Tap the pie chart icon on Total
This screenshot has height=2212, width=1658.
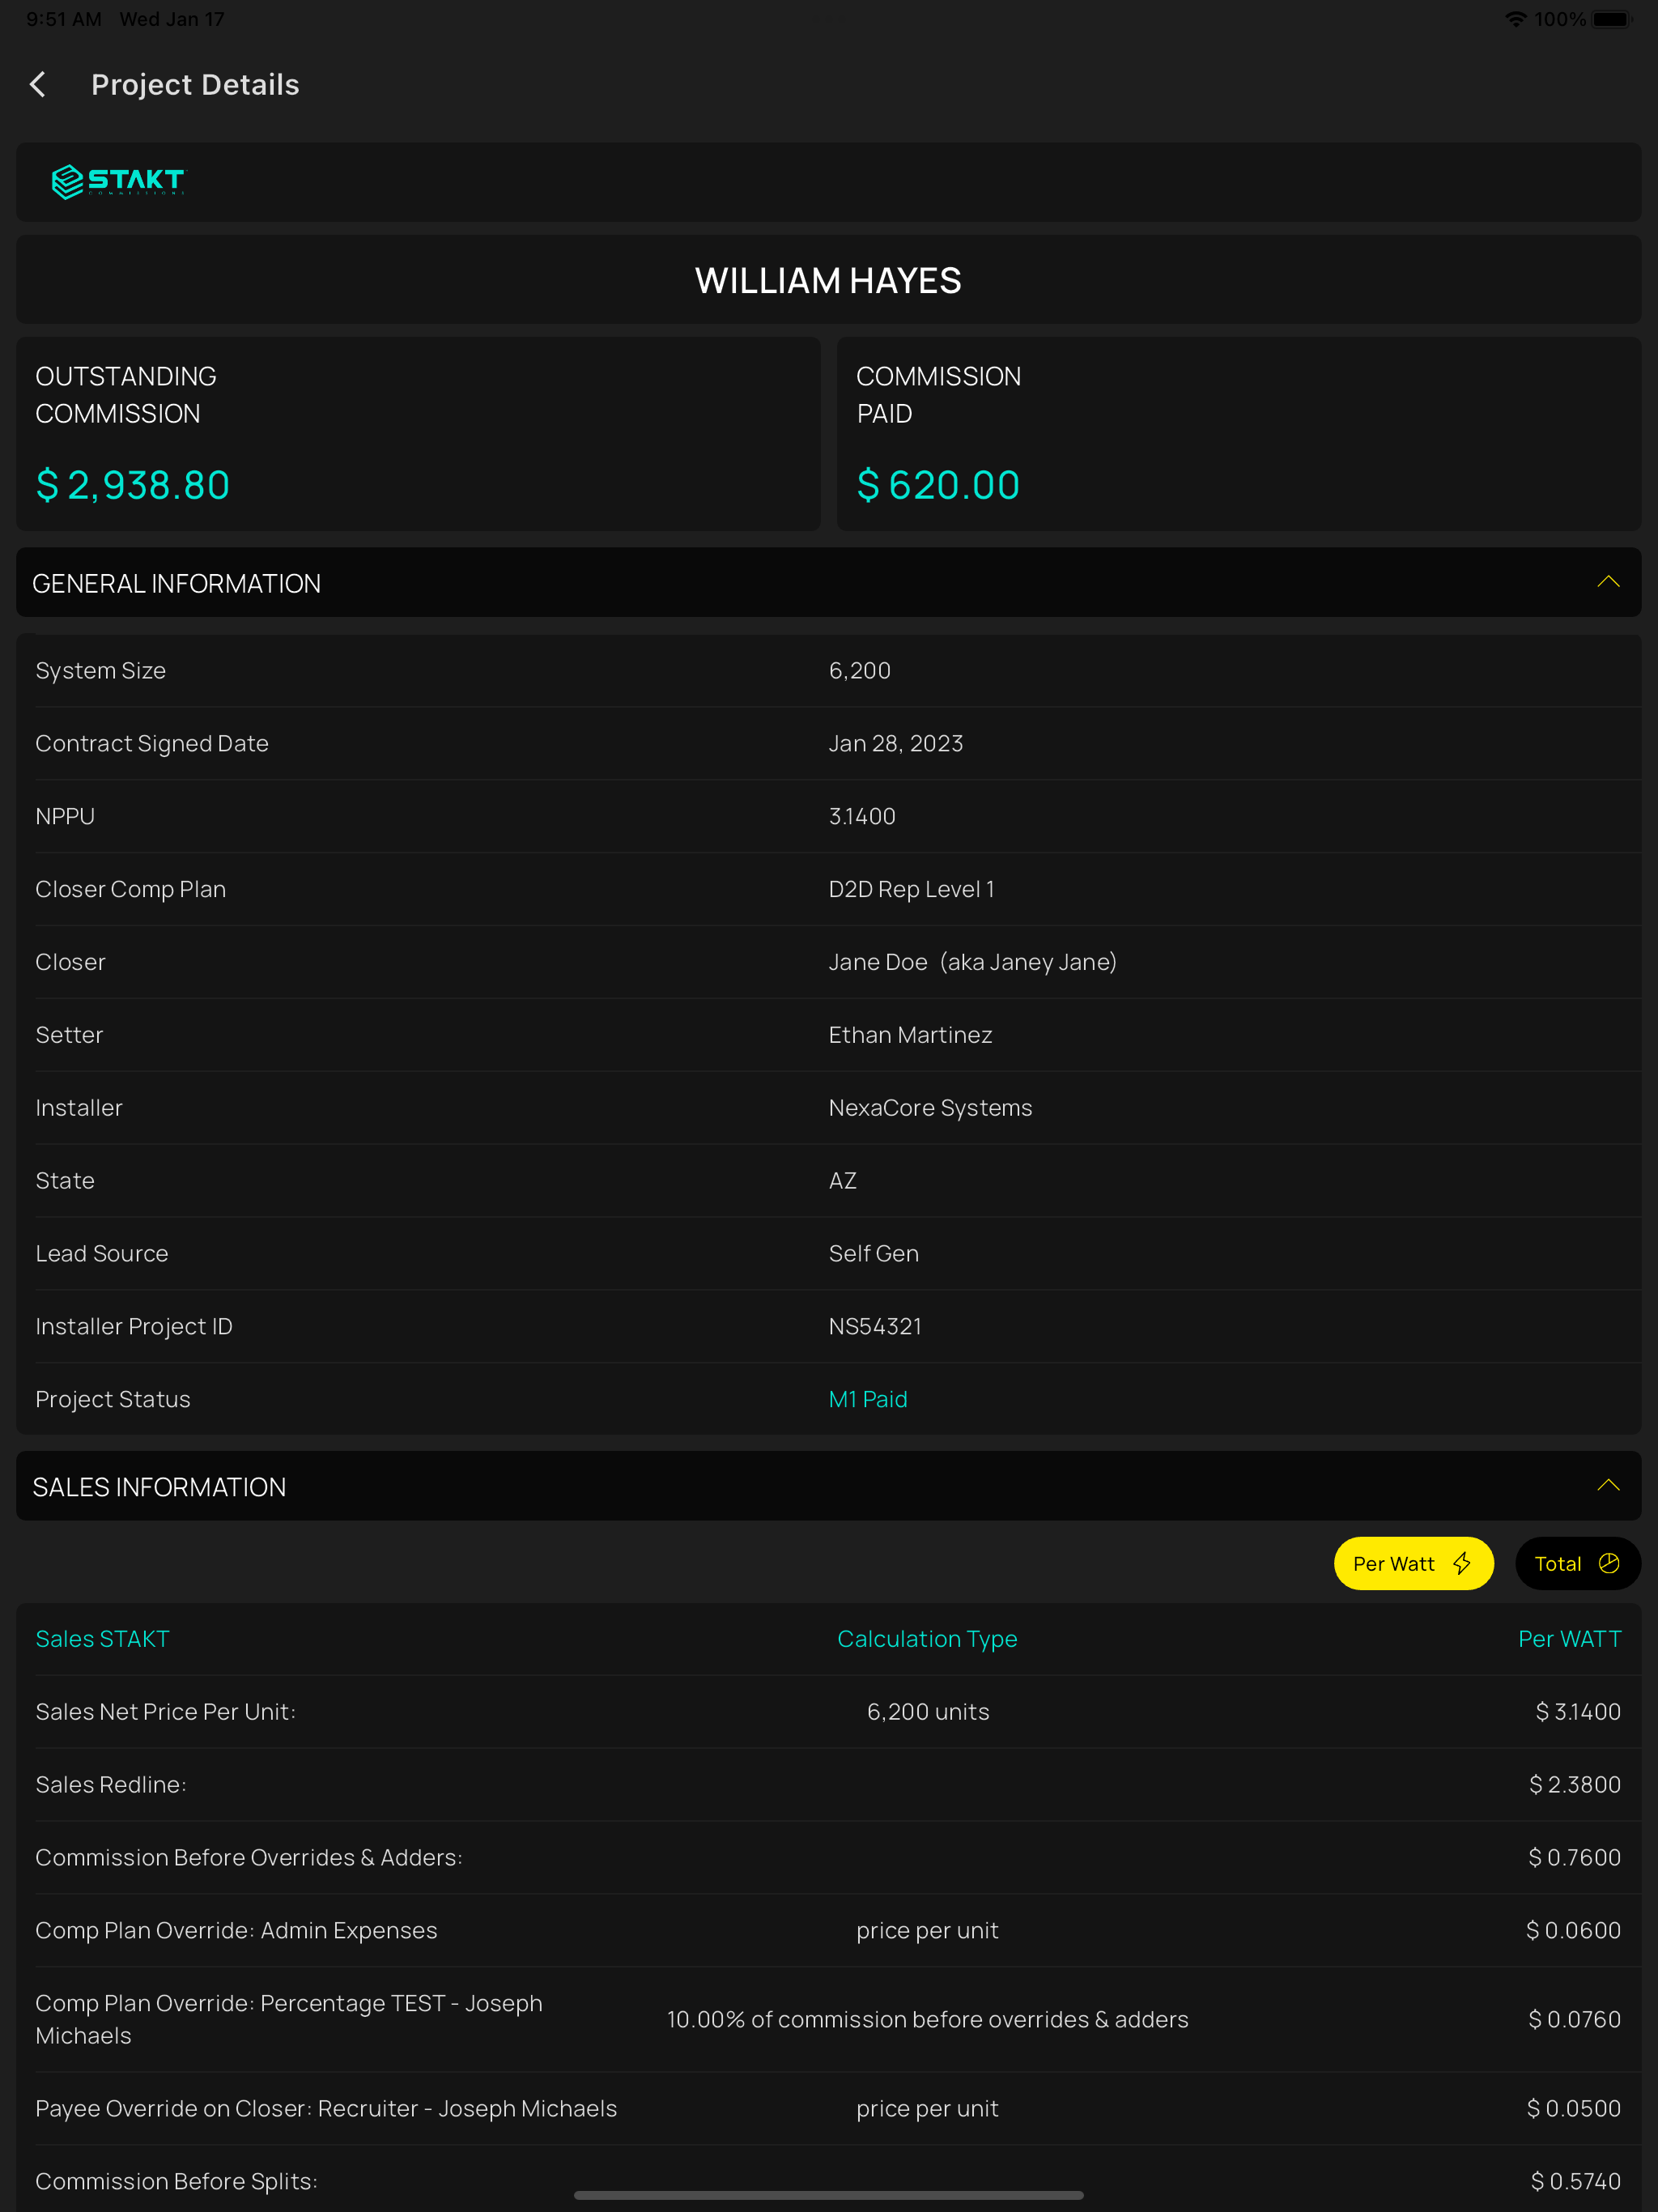click(1609, 1563)
